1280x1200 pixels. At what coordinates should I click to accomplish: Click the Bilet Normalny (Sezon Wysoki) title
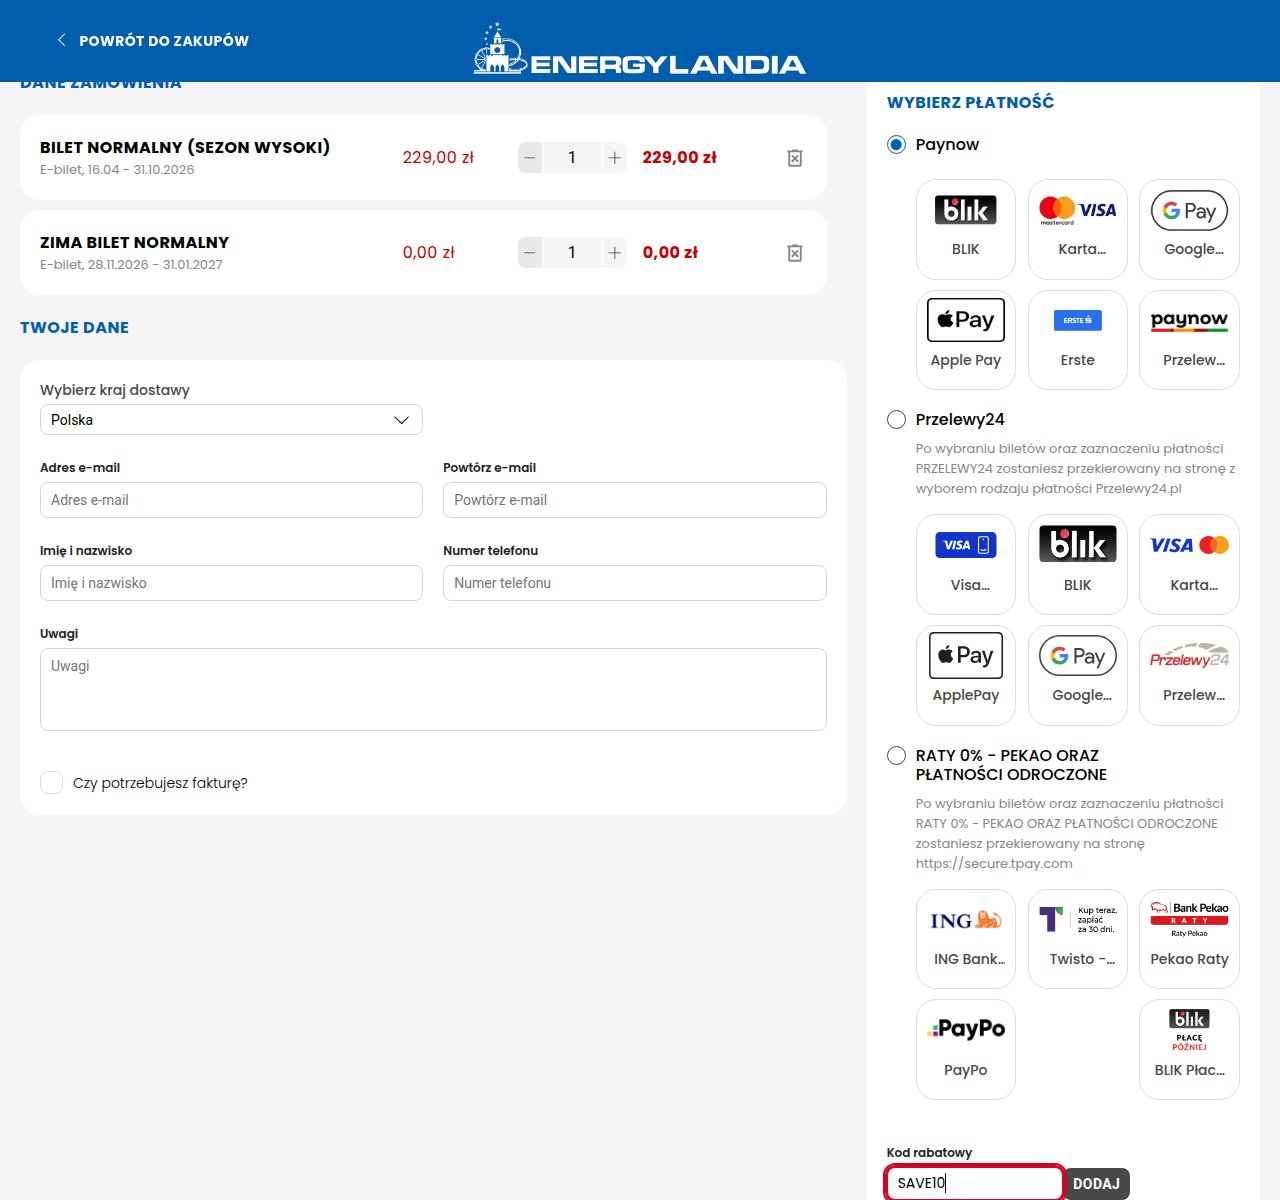coord(185,148)
